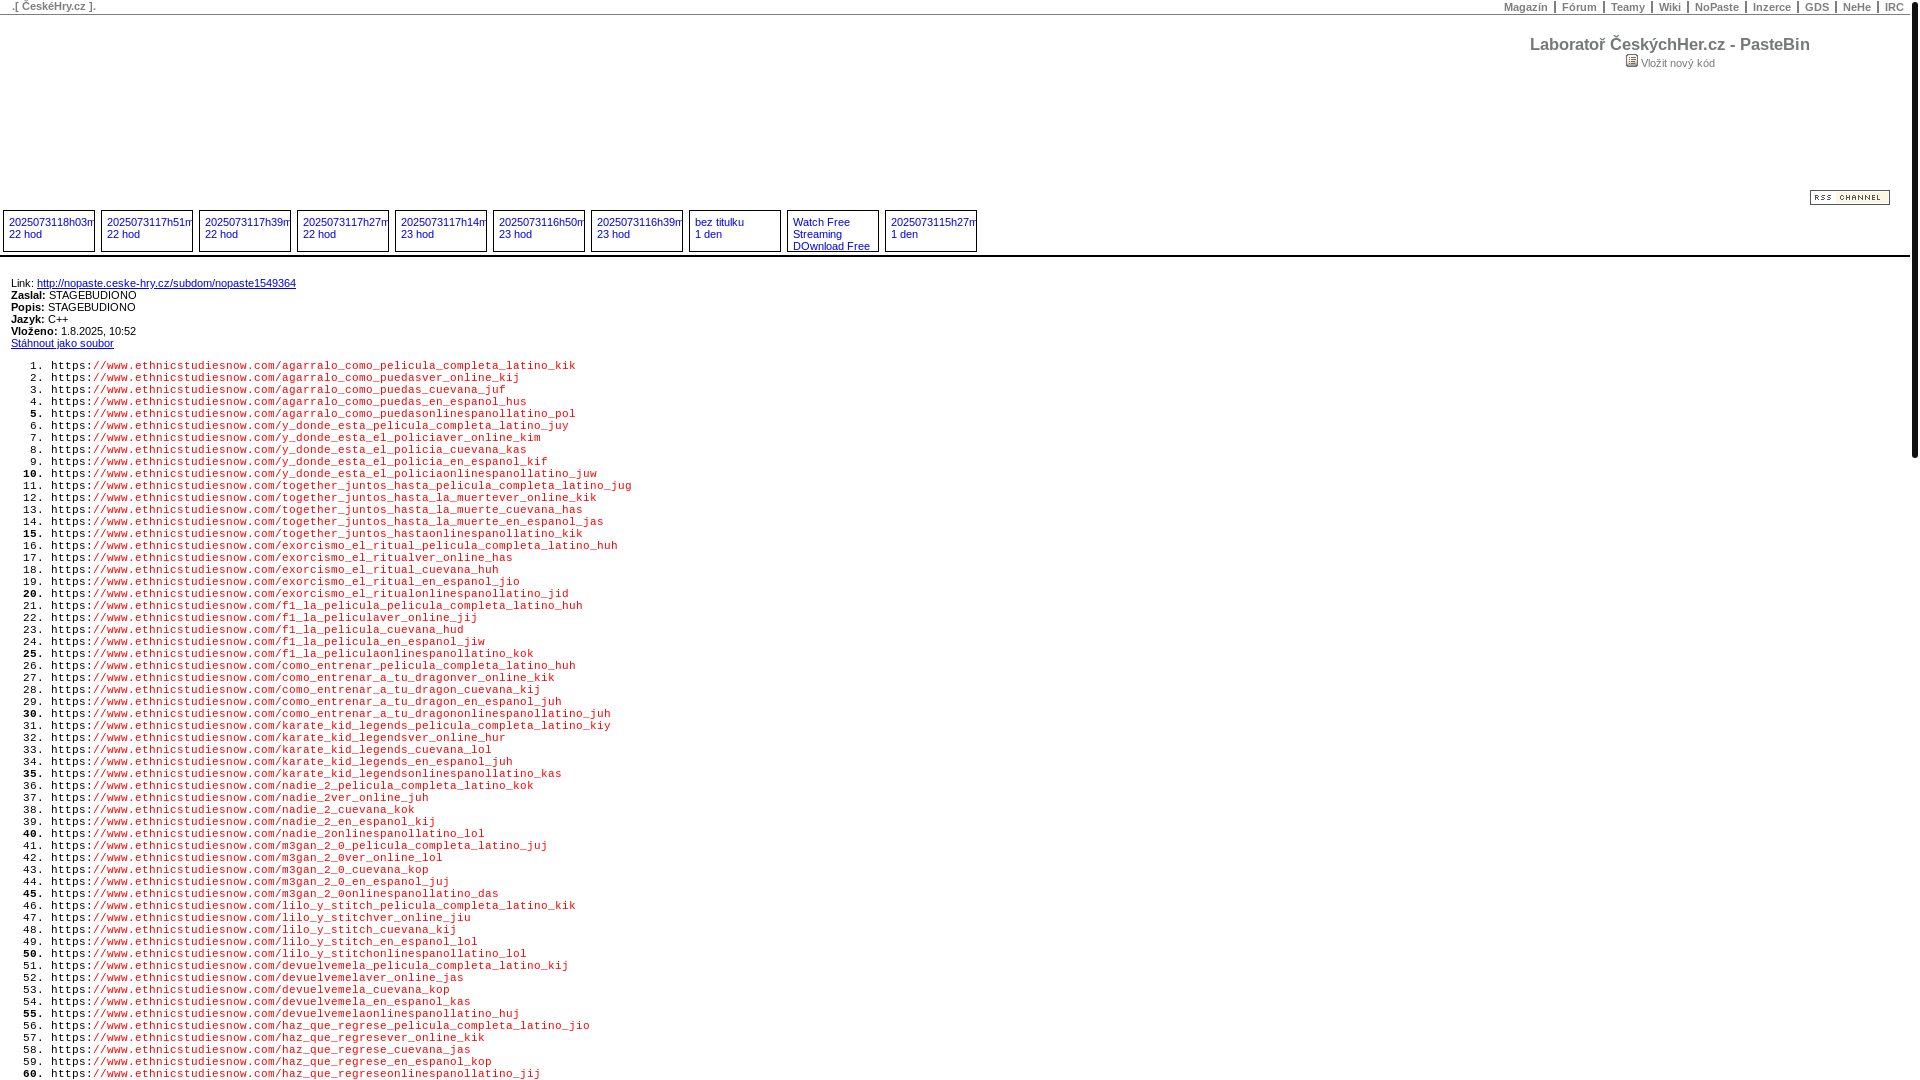Click line 11 together_juntos_hasta_pelicula_completa_latino_jug
1920x1080 pixels.
point(341,486)
